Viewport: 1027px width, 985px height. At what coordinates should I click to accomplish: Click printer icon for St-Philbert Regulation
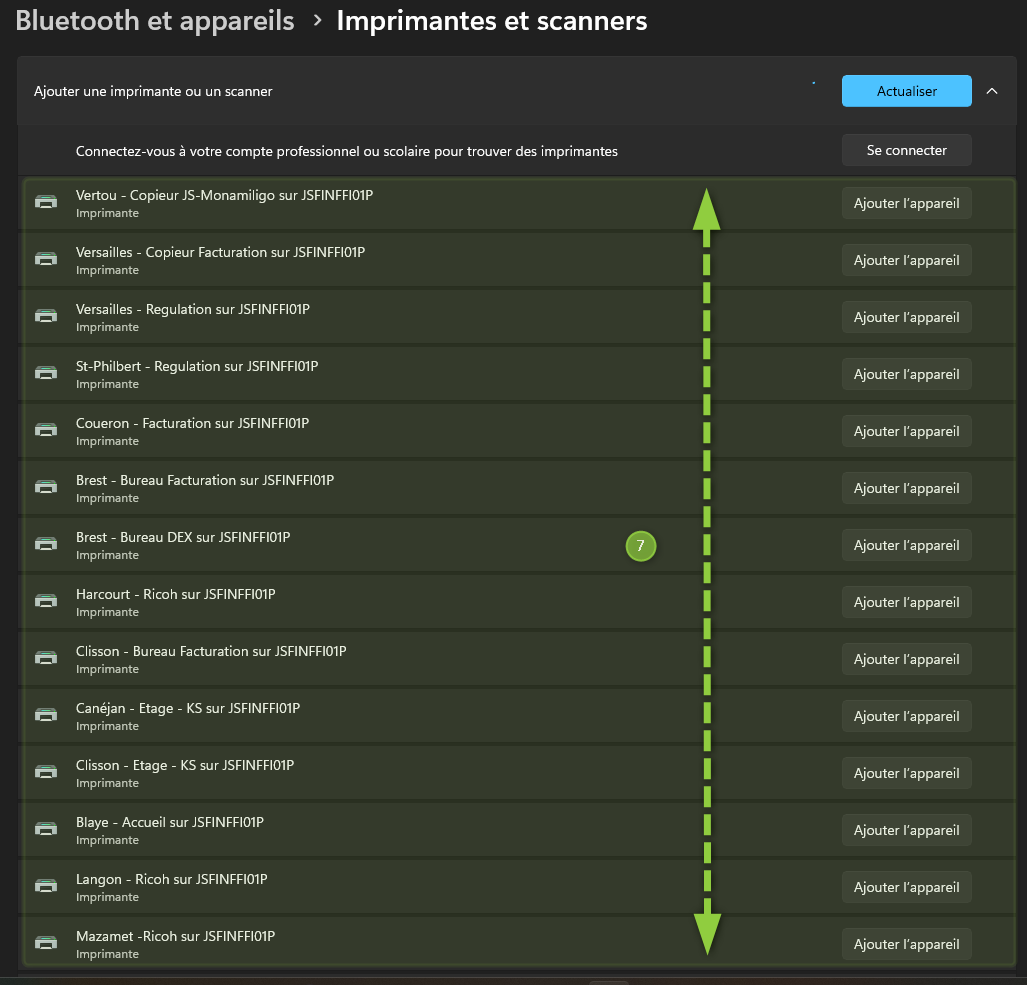[46, 373]
